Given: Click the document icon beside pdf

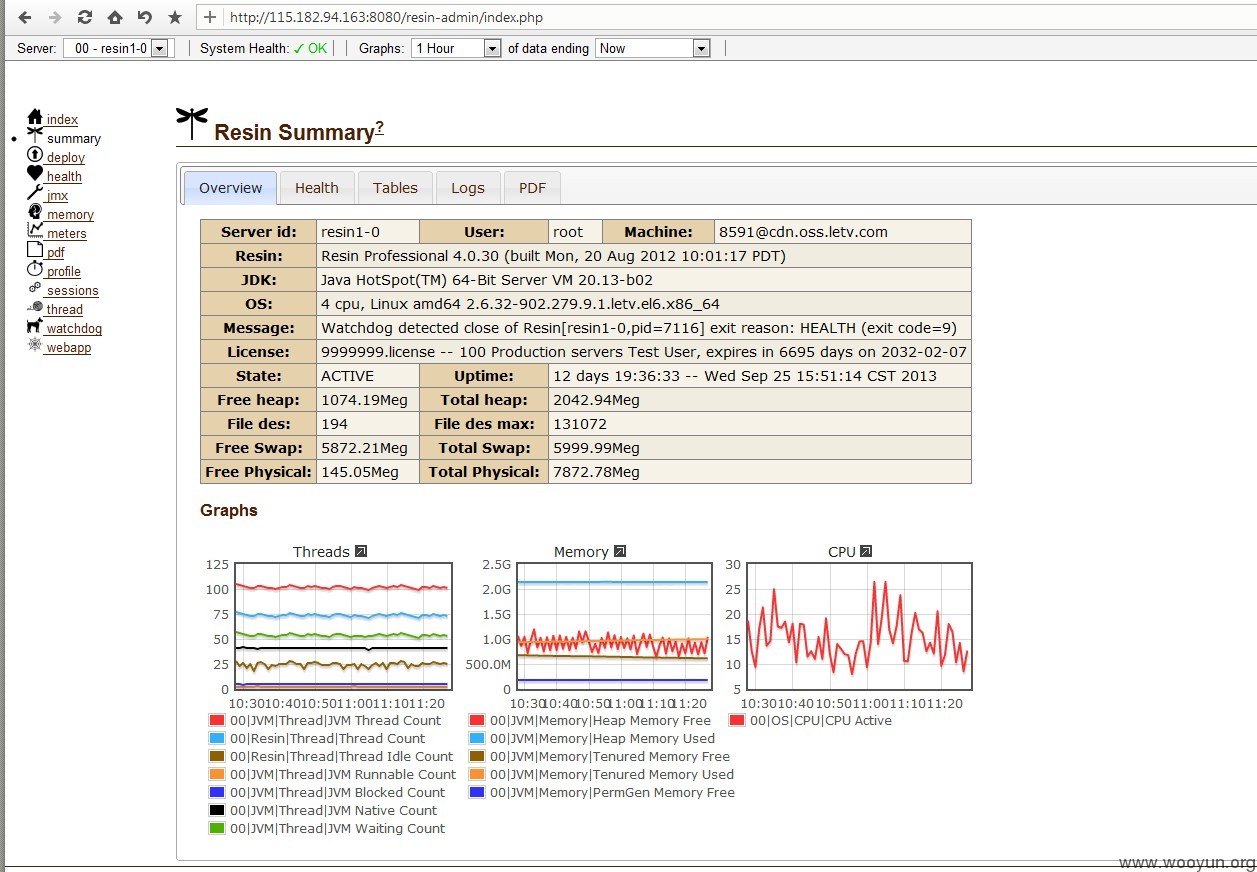Looking at the screenshot, I should click(35, 250).
